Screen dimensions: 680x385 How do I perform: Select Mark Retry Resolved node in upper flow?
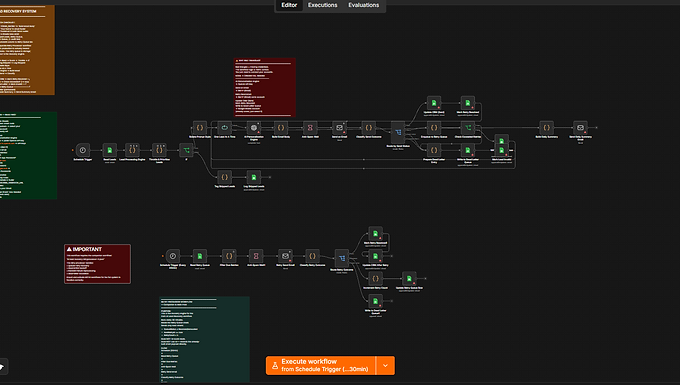pos(468,103)
